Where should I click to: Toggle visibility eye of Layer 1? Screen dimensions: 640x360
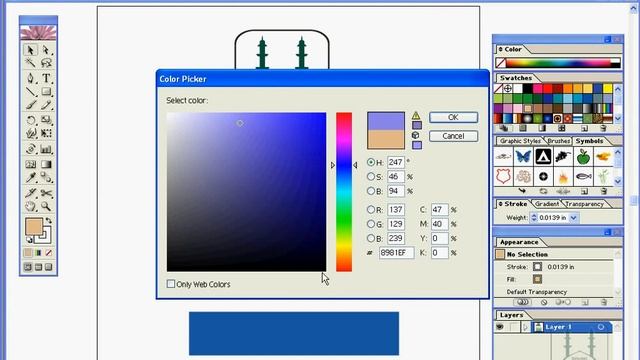[500, 327]
